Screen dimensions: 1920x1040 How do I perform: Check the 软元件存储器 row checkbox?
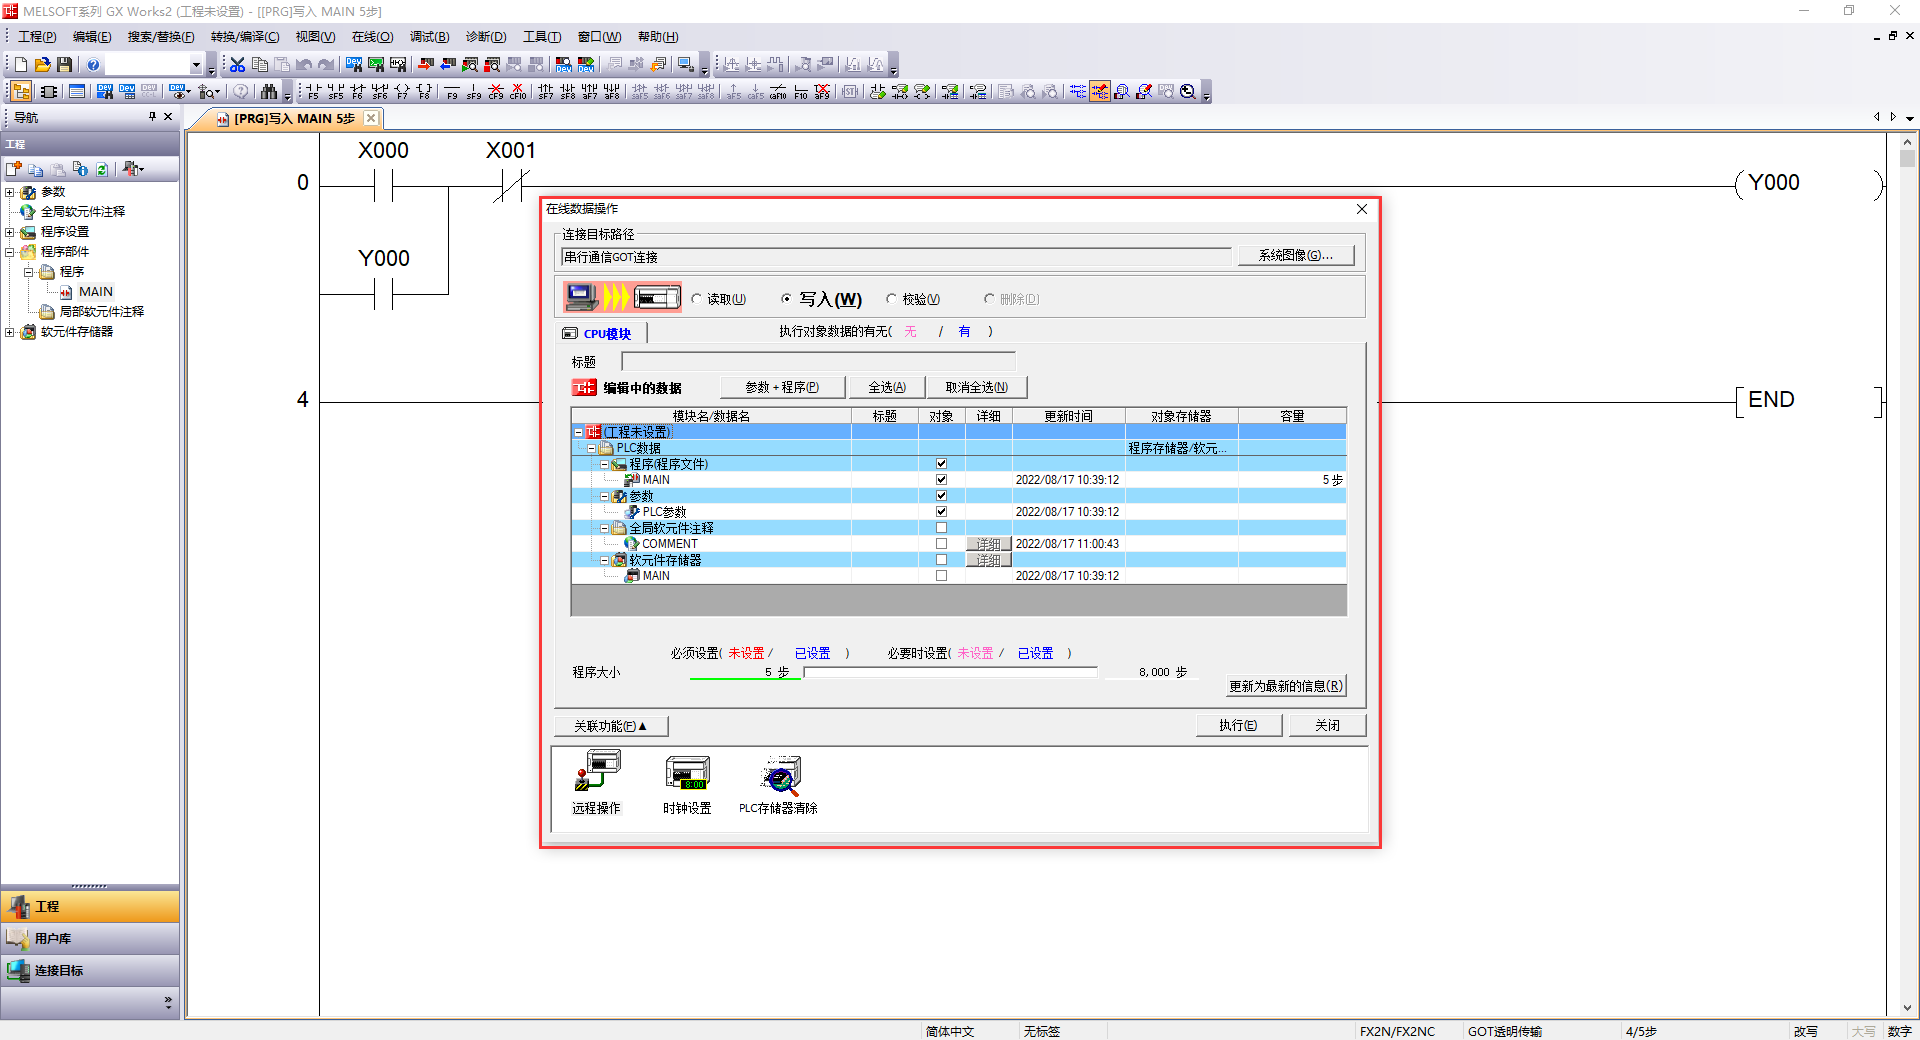click(x=941, y=560)
